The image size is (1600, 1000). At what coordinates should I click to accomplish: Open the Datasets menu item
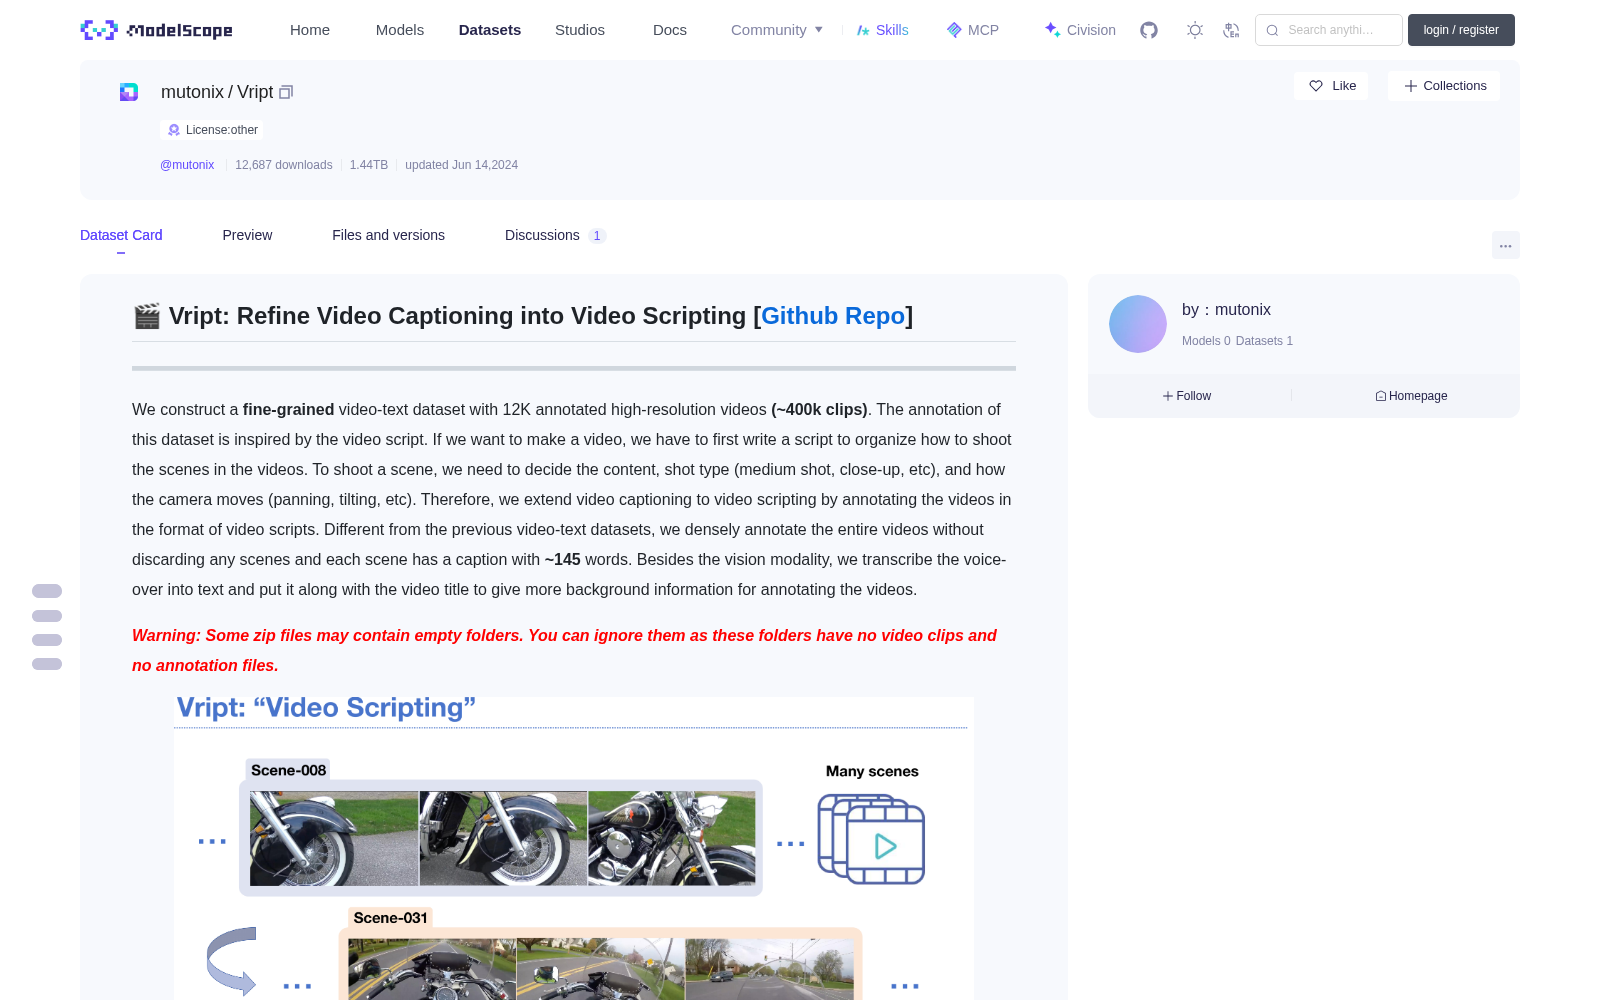490,30
